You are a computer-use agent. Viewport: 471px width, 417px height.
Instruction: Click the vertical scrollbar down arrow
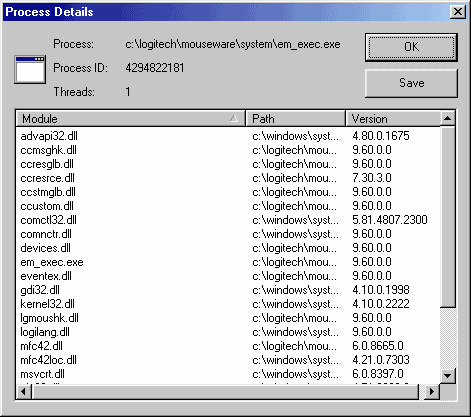(448, 376)
